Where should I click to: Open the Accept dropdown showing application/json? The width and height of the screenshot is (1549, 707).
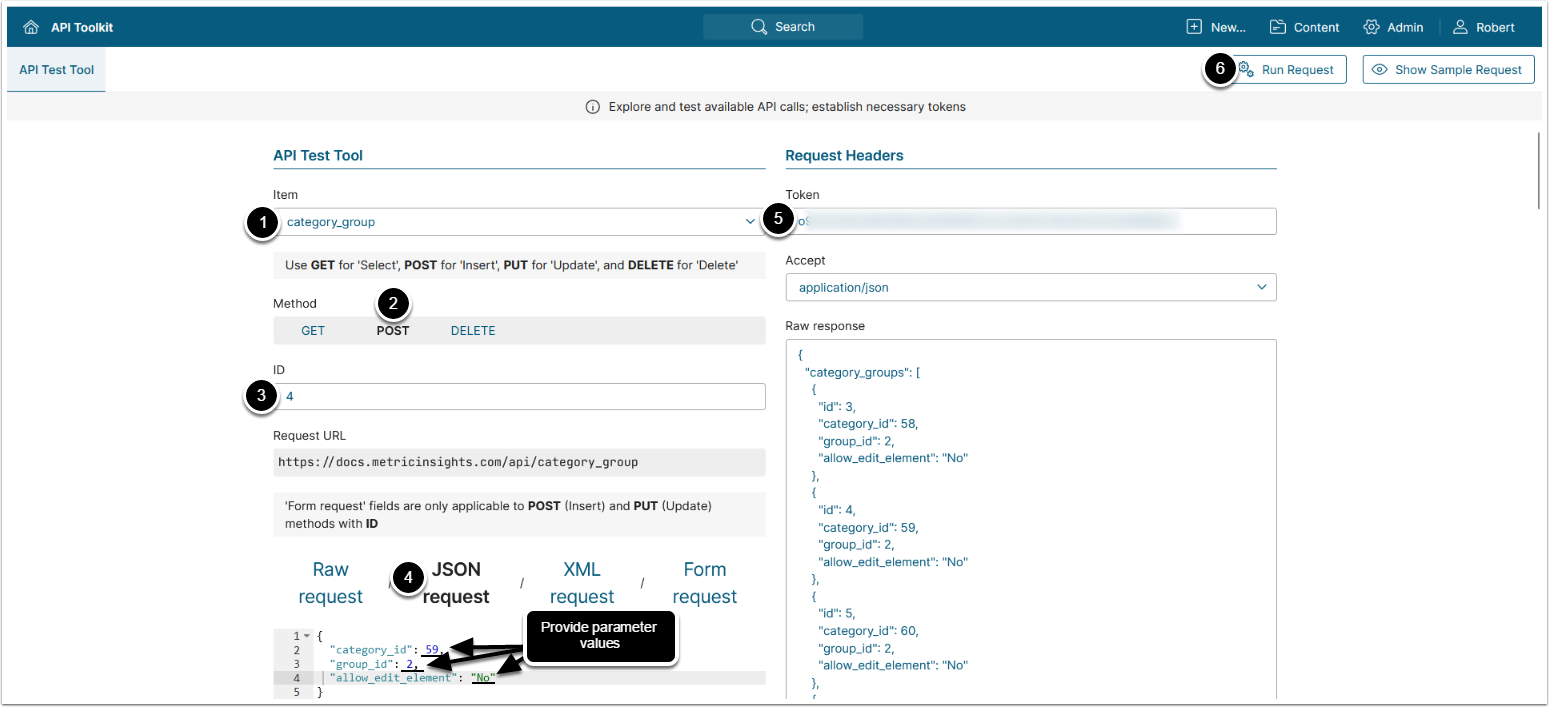[x=1031, y=287]
